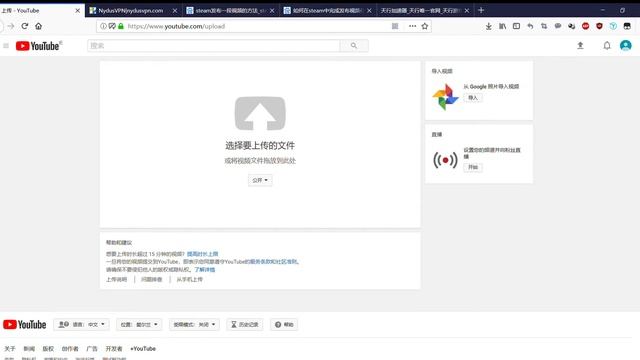Click the search magnifier button
Screen dimensions: 640x360
(x=354, y=46)
